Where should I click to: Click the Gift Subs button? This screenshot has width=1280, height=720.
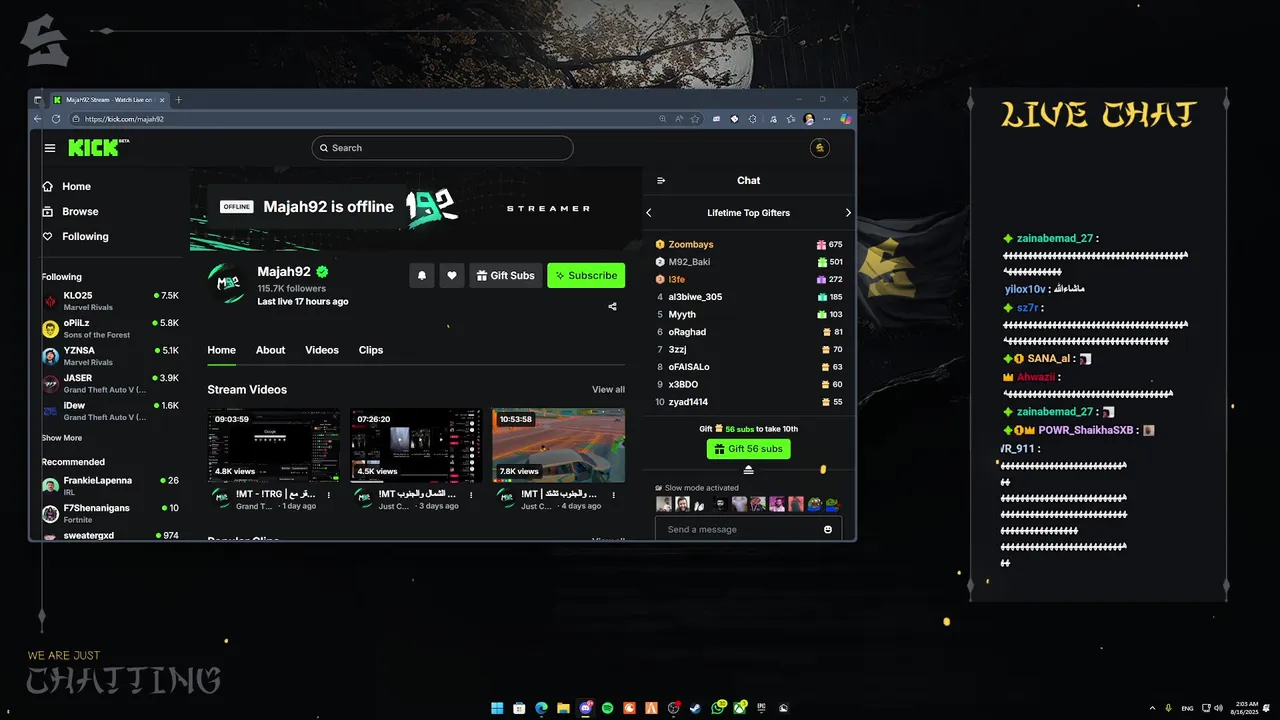[505, 275]
